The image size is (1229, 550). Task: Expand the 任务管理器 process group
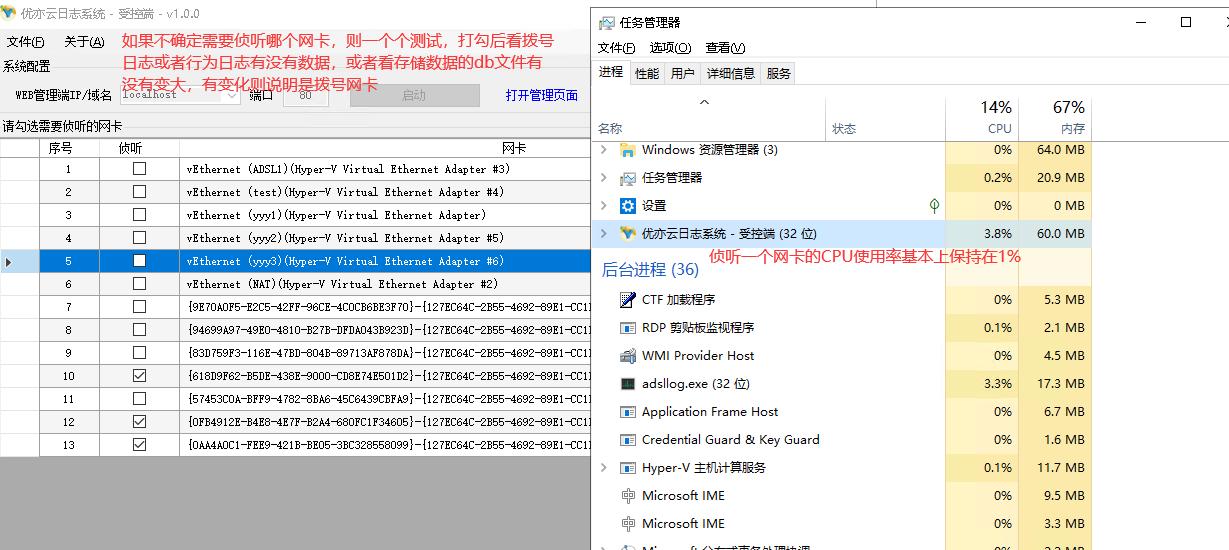603,178
